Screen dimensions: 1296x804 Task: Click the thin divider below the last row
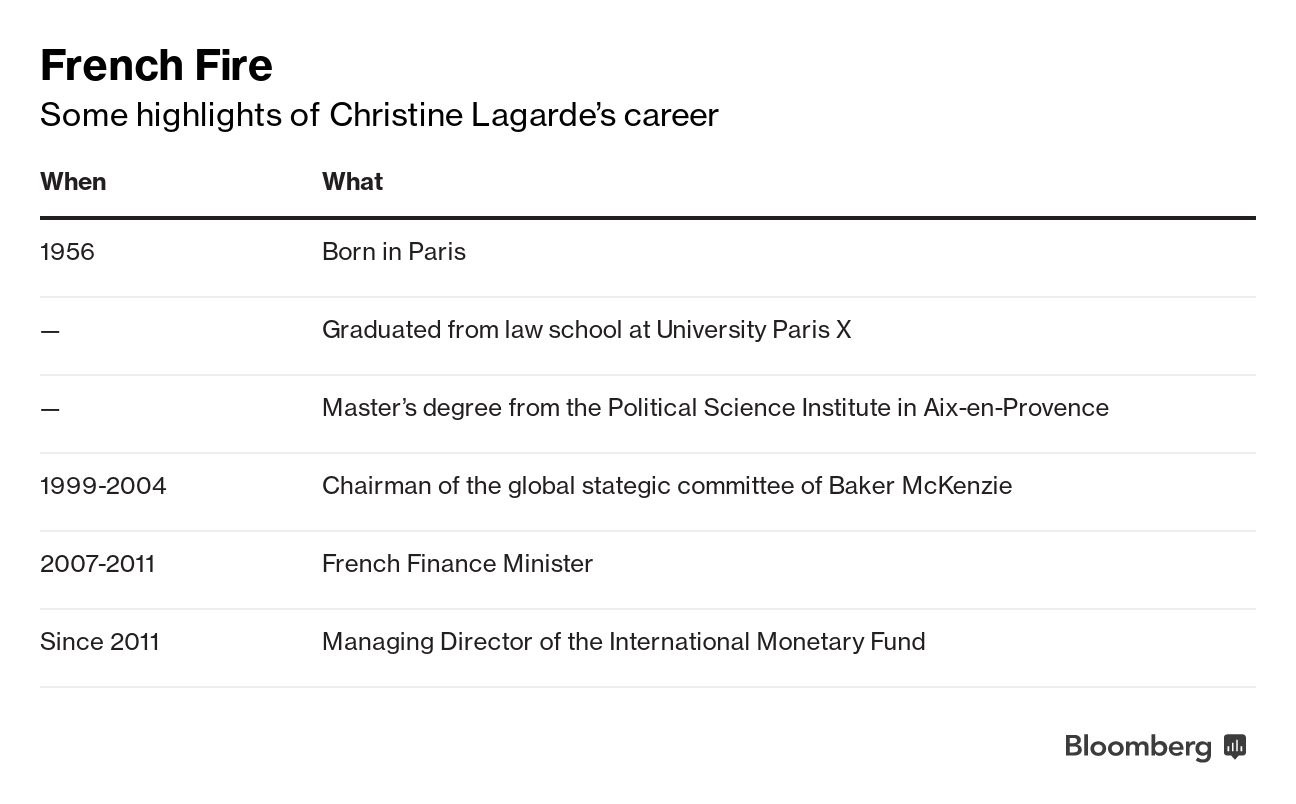tap(647, 687)
